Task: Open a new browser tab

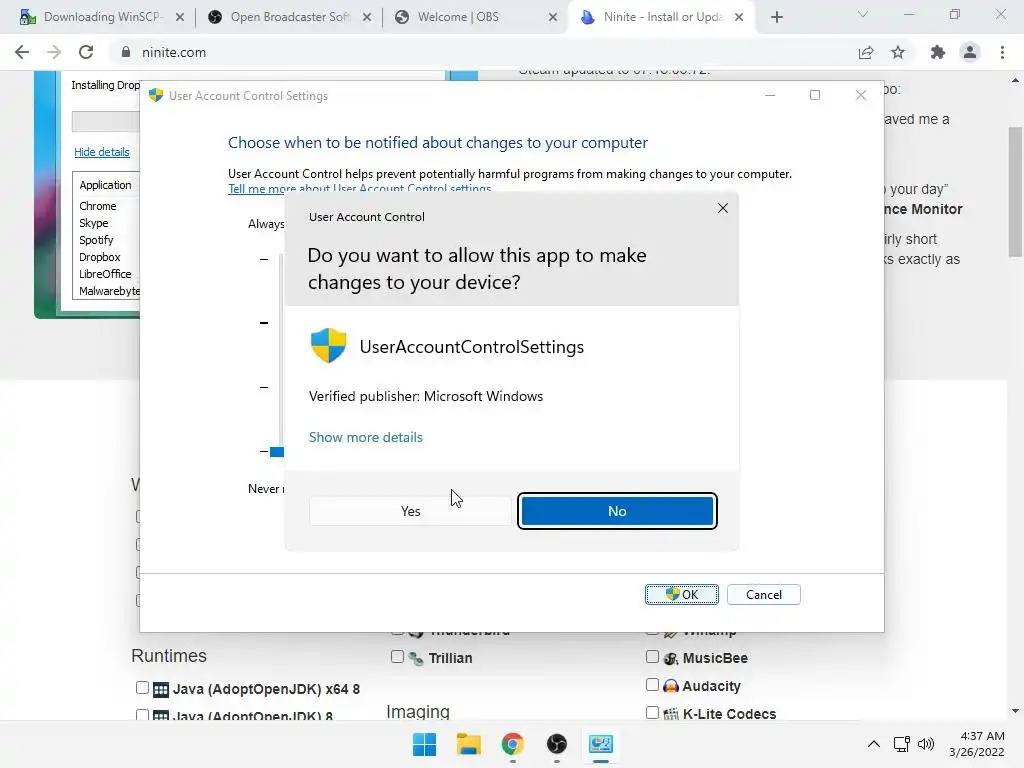Action: click(x=776, y=17)
